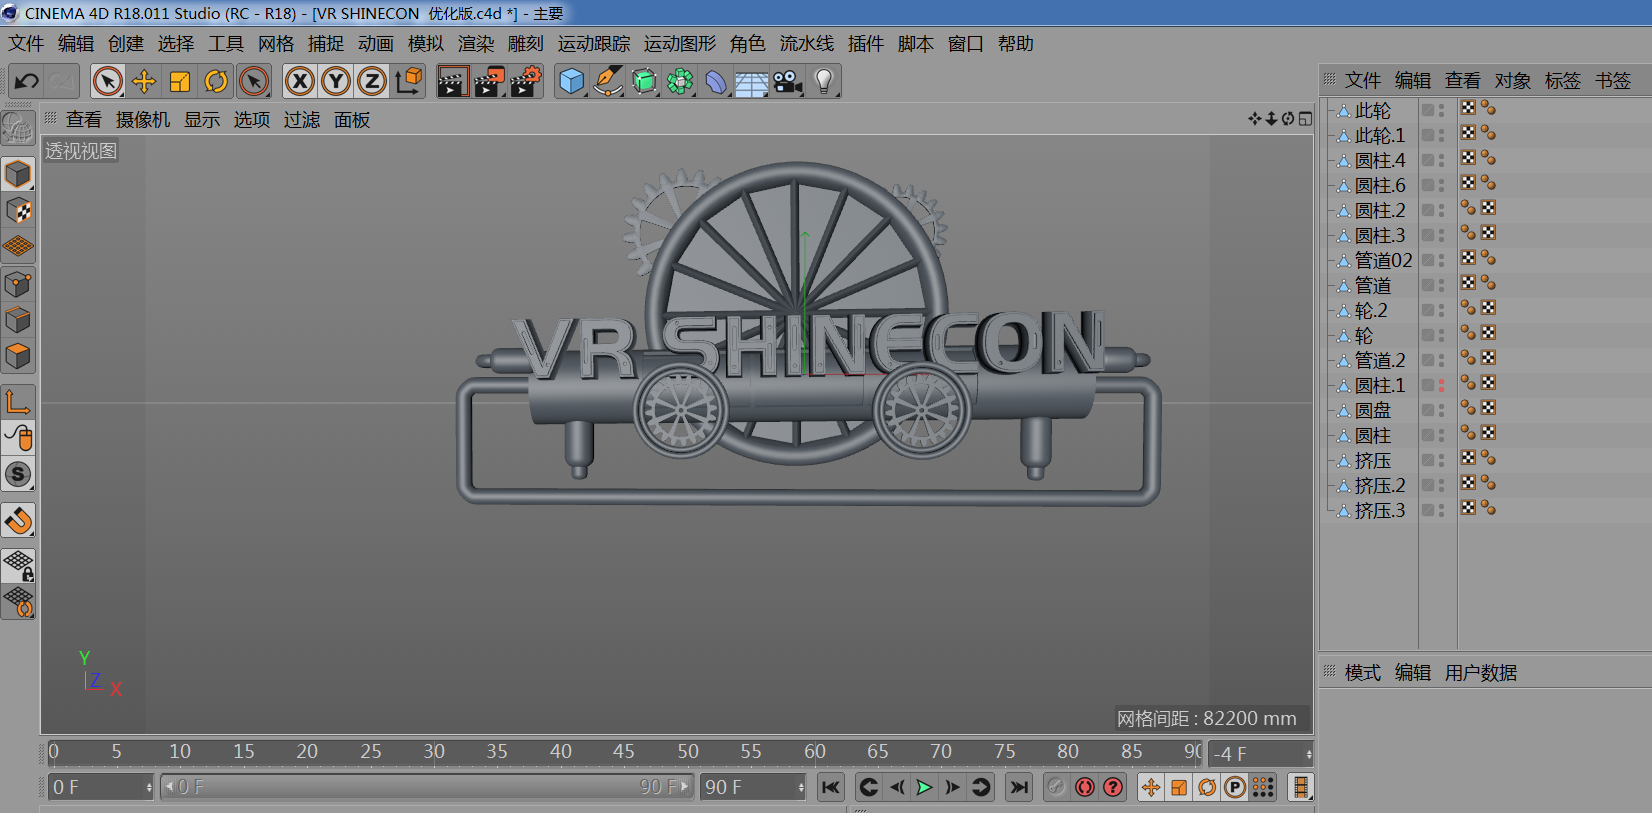Add a floor environment object
This screenshot has width=1652, height=813.
click(x=752, y=81)
